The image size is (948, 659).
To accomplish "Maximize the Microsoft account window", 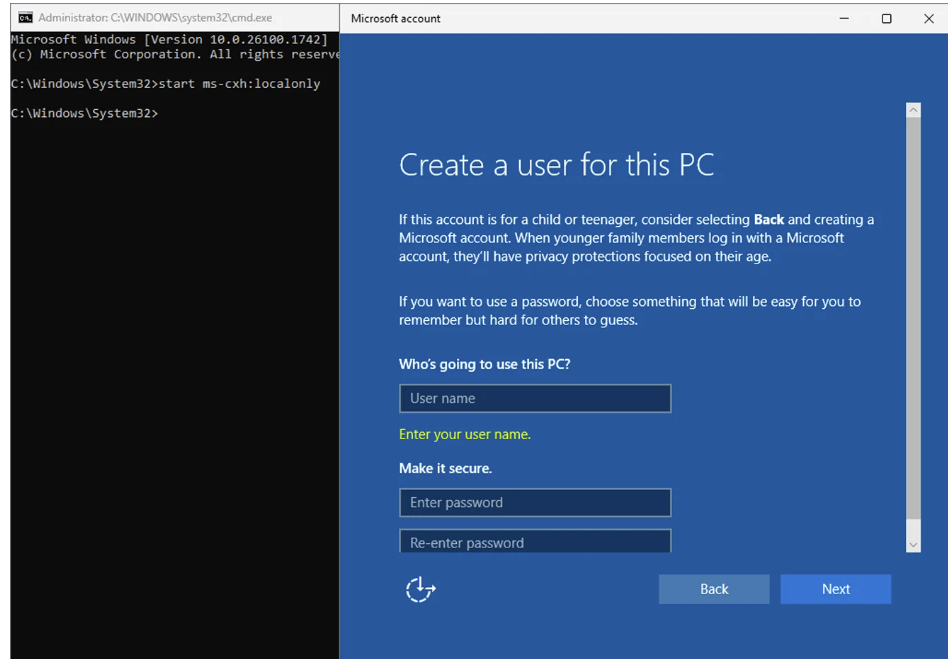I will pos(886,19).
